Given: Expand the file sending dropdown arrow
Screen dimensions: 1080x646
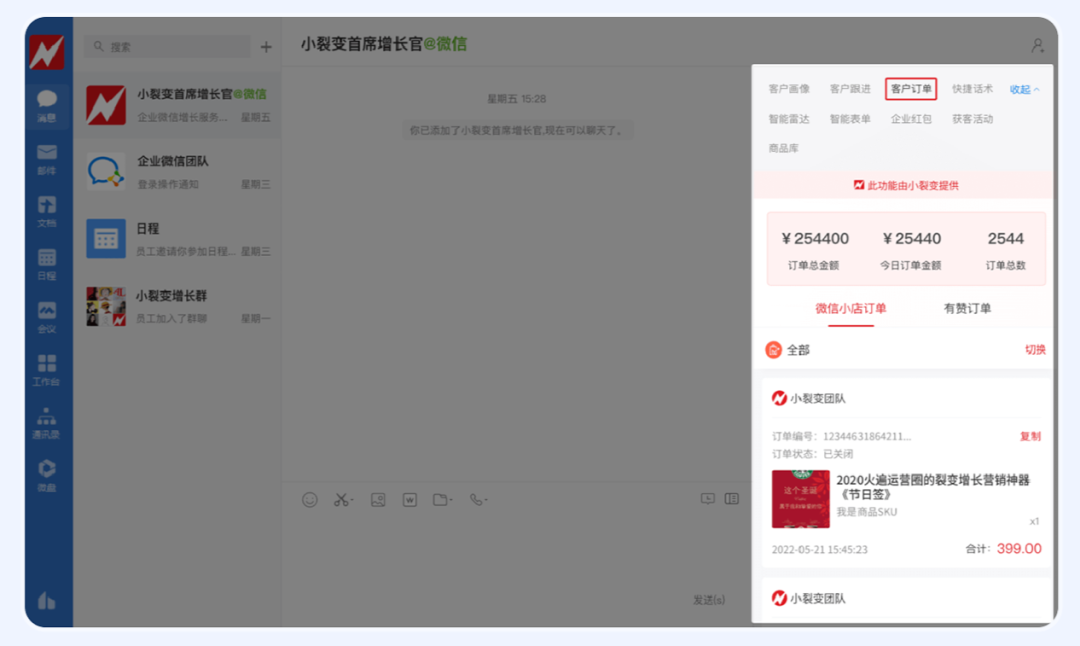Looking at the screenshot, I should tap(453, 499).
